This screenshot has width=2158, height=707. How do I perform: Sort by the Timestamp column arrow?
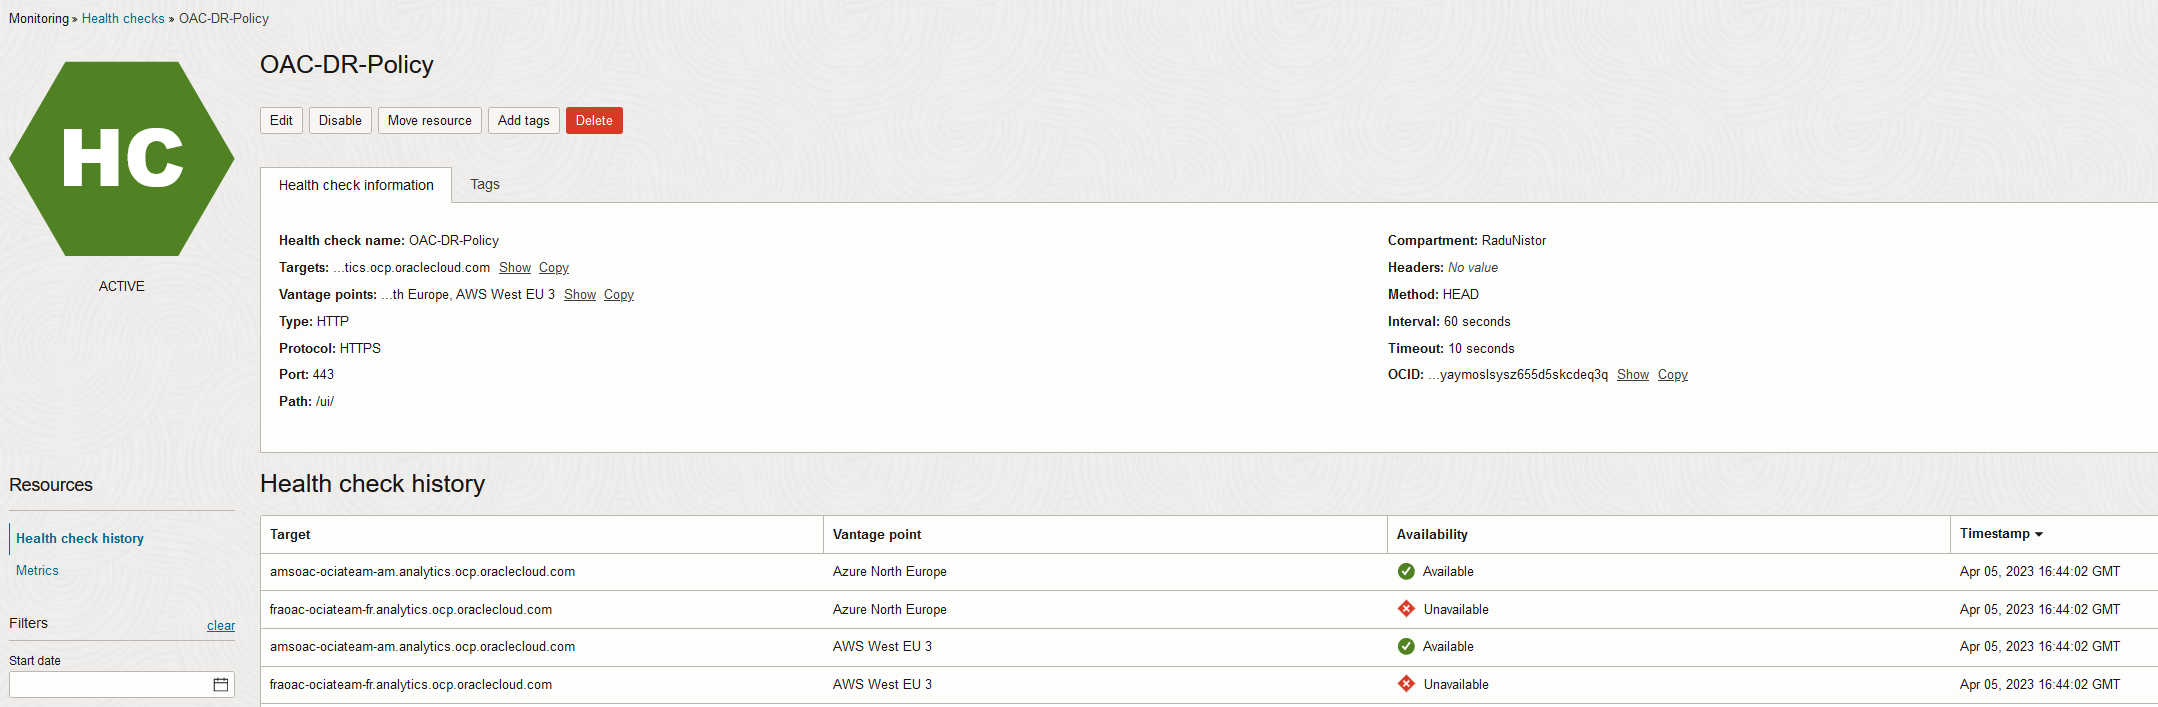[x=2039, y=535]
